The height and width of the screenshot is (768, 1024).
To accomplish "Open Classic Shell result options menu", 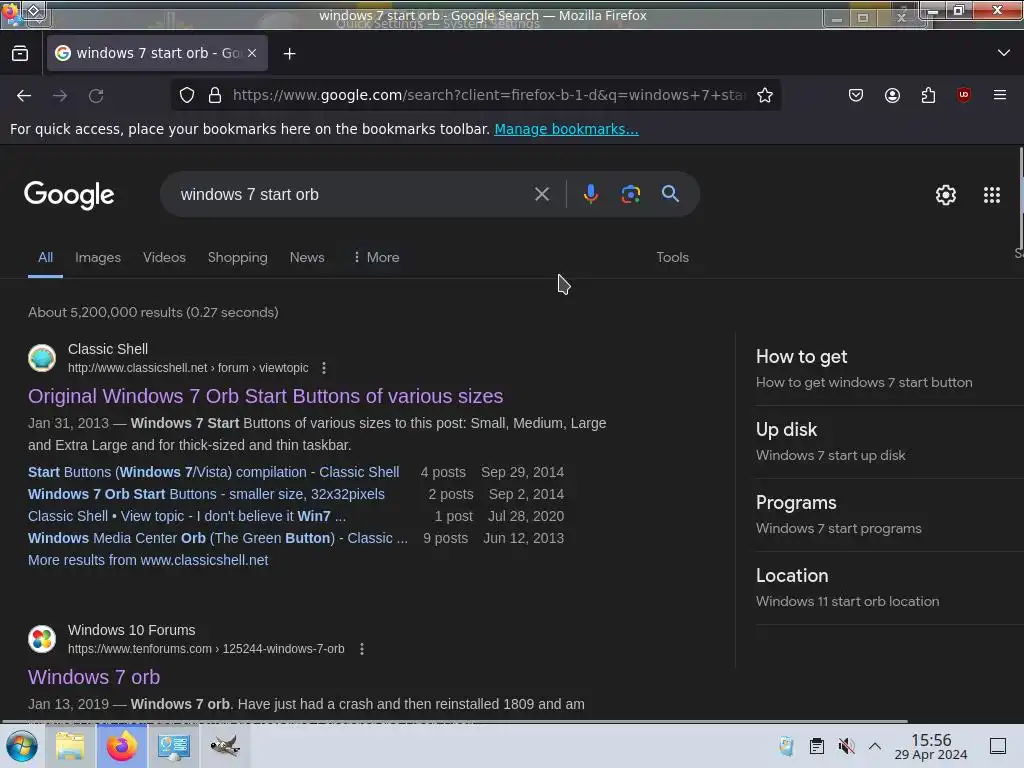I will click(x=324, y=368).
